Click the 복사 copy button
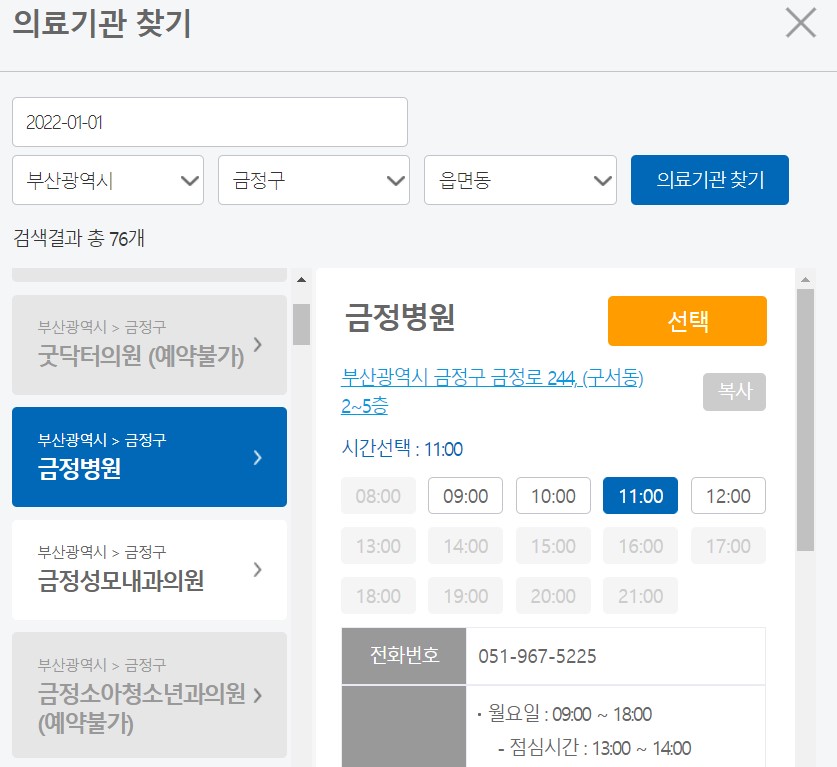Screen dimensions: 837x767 [x=734, y=392]
